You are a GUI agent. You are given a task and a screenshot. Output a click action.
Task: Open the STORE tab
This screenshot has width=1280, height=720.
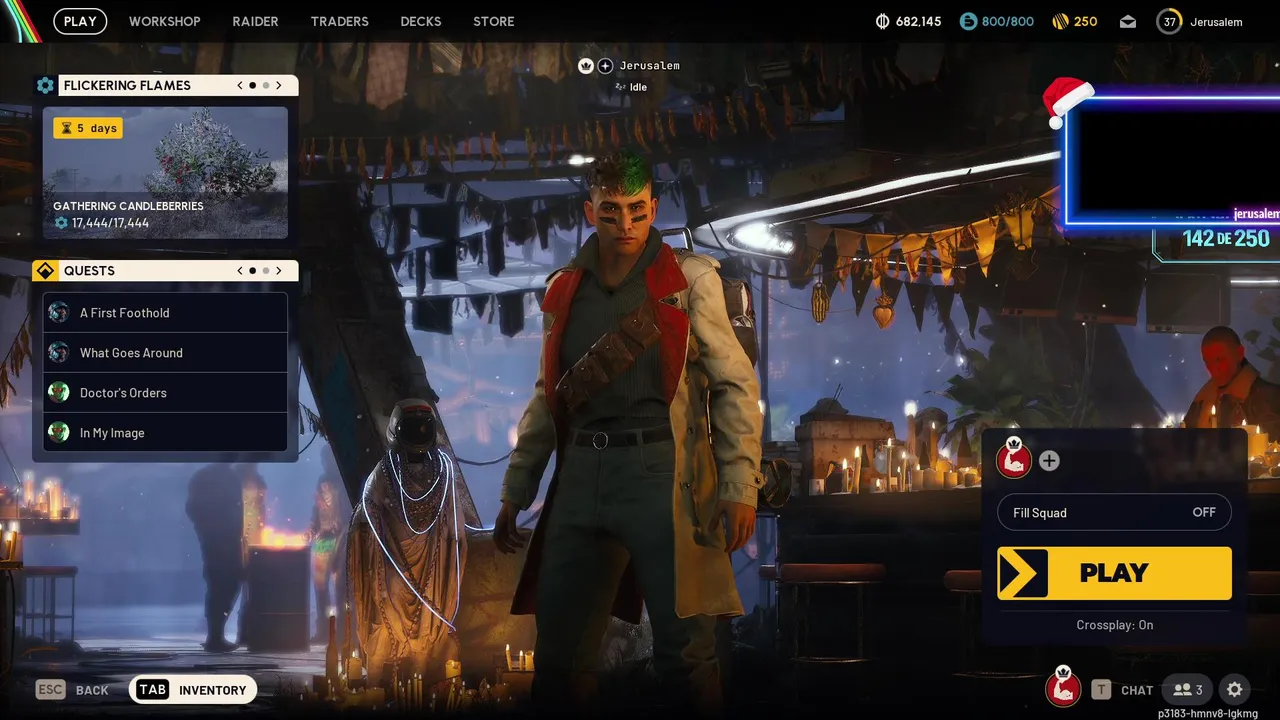(494, 21)
